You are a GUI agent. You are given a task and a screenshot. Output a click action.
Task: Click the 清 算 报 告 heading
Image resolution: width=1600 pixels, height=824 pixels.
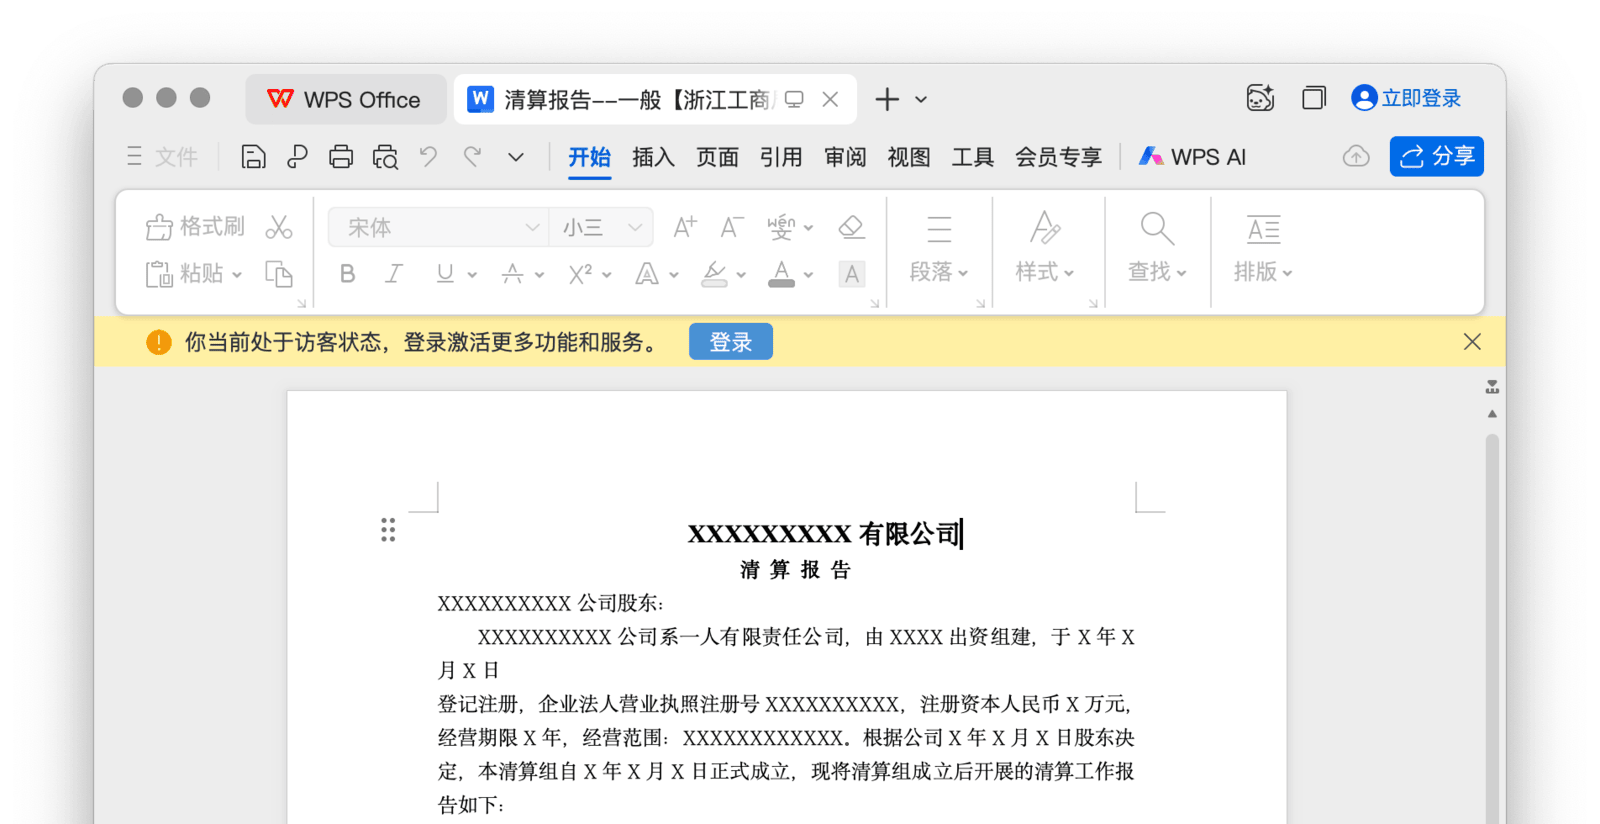(795, 570)
